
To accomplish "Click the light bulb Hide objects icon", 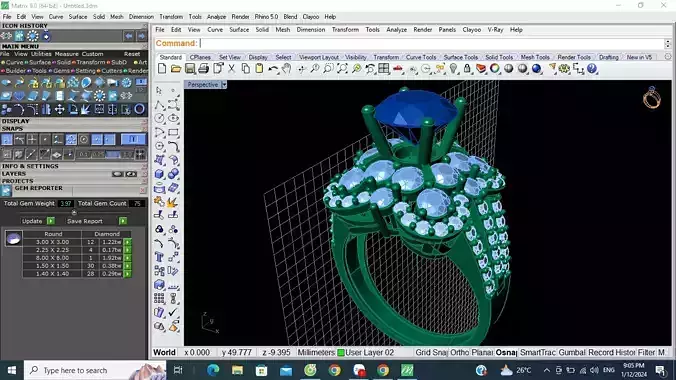I will pyautogui.click(x=454, y=69).
